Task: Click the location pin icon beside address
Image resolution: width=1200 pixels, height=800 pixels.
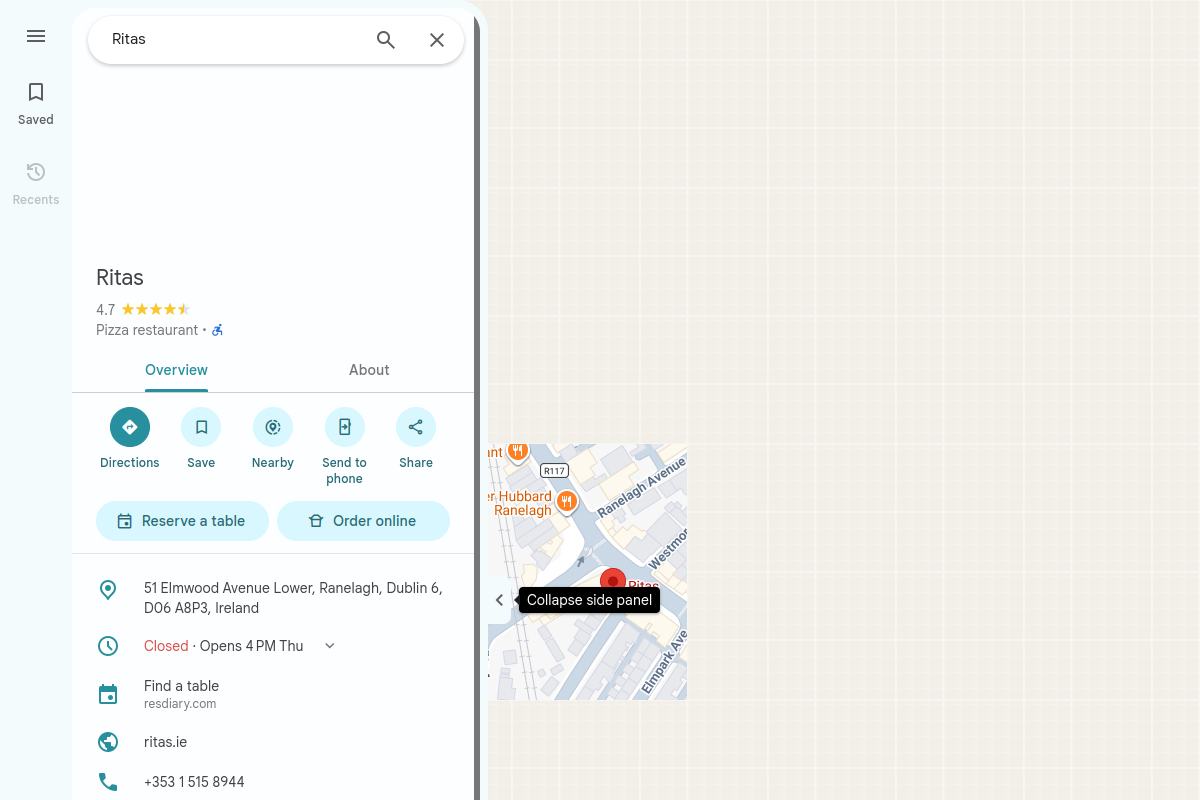Action: [x=108, y=590]
